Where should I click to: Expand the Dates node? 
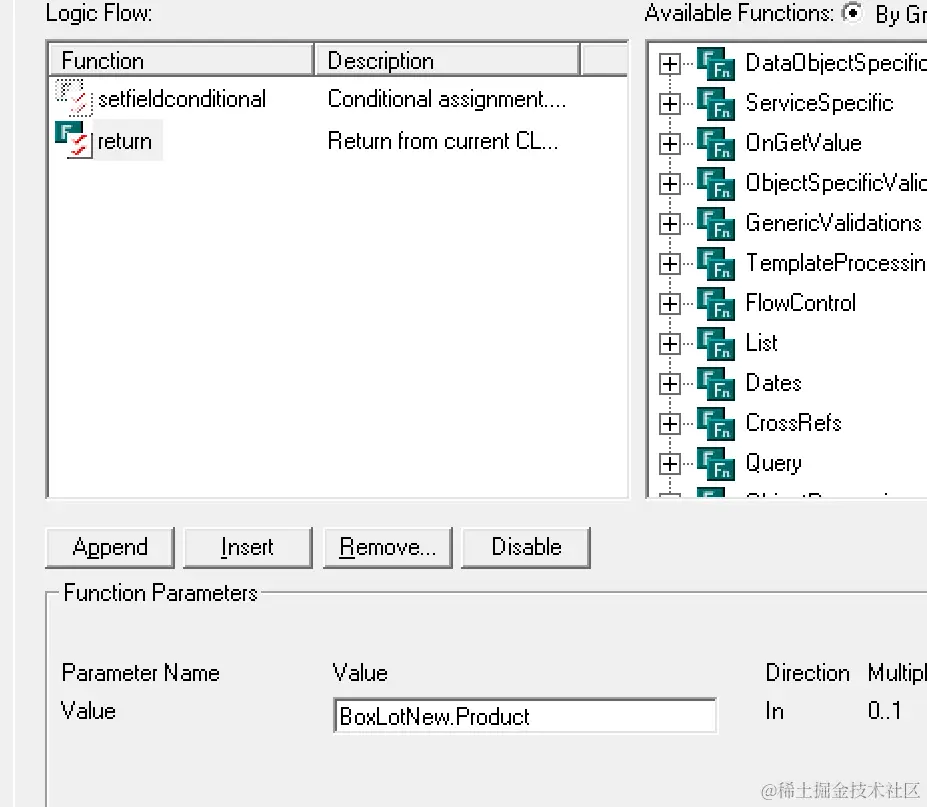click(x=669, y=384)
